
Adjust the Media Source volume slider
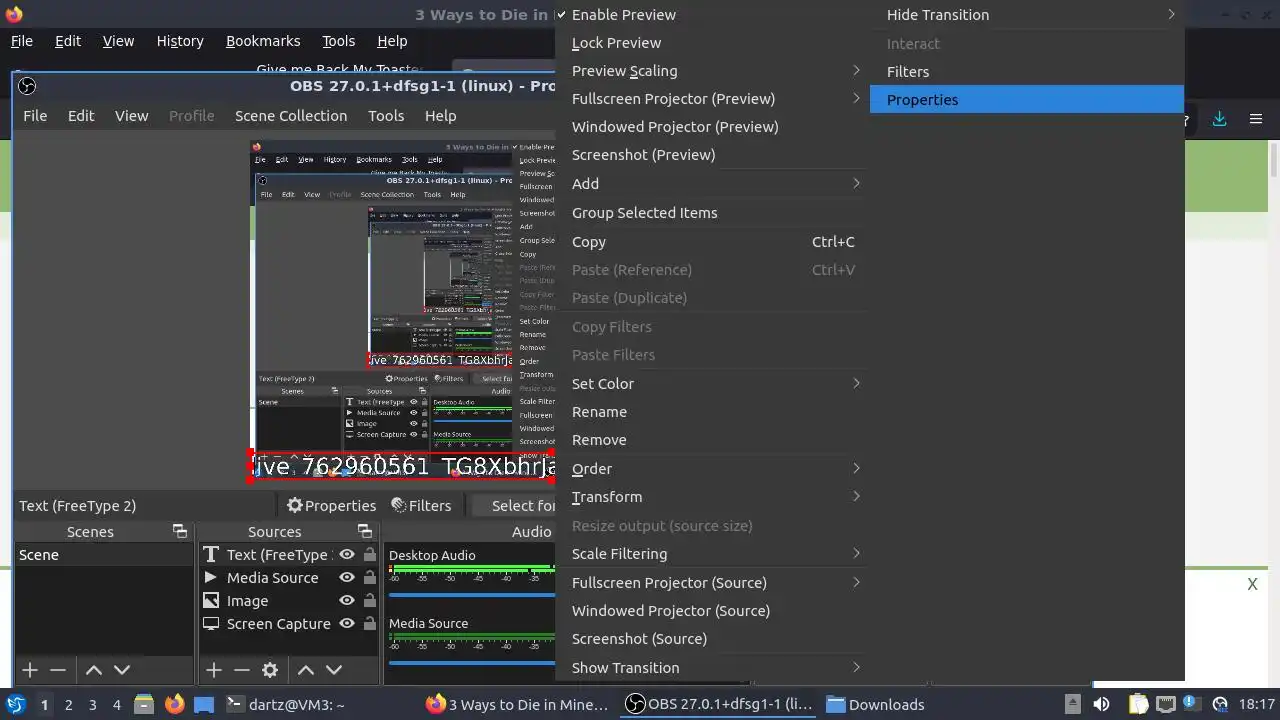(x=471, y=663)
